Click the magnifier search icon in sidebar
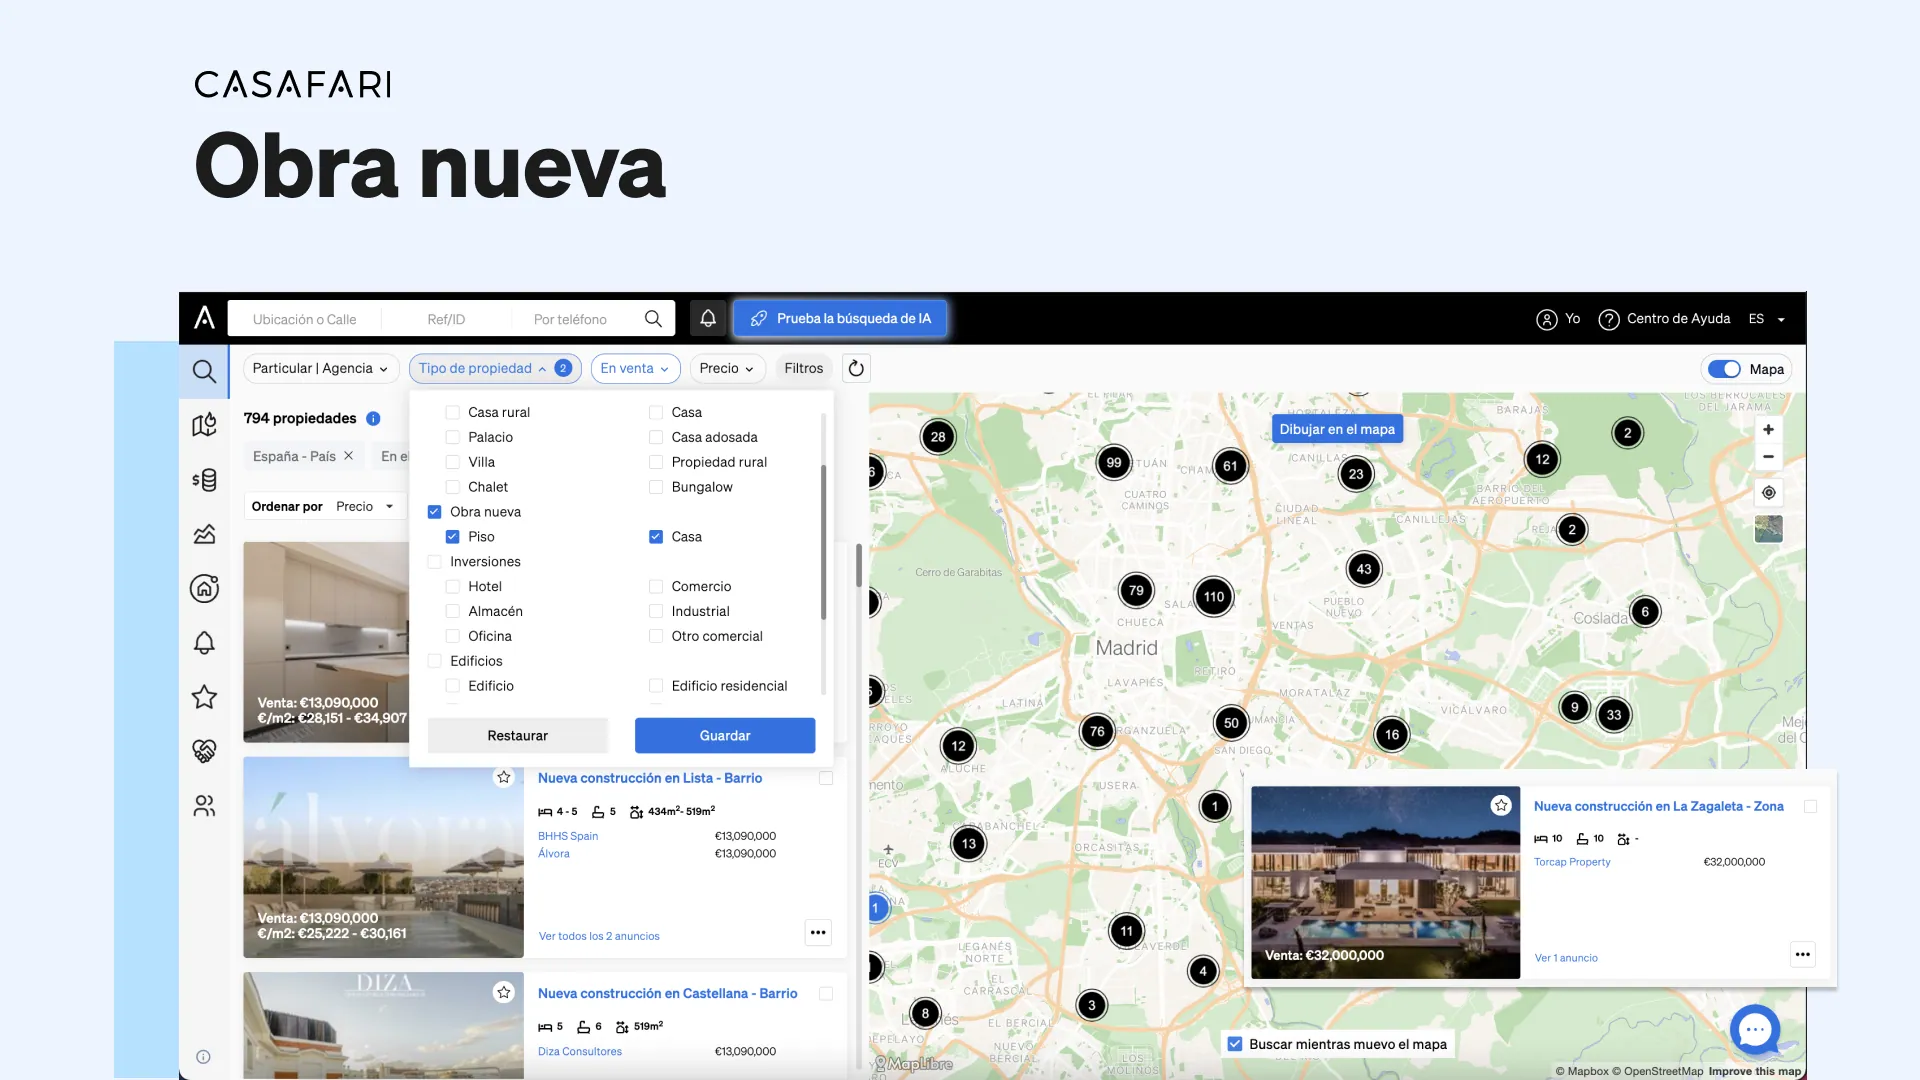 pos(204,372)
